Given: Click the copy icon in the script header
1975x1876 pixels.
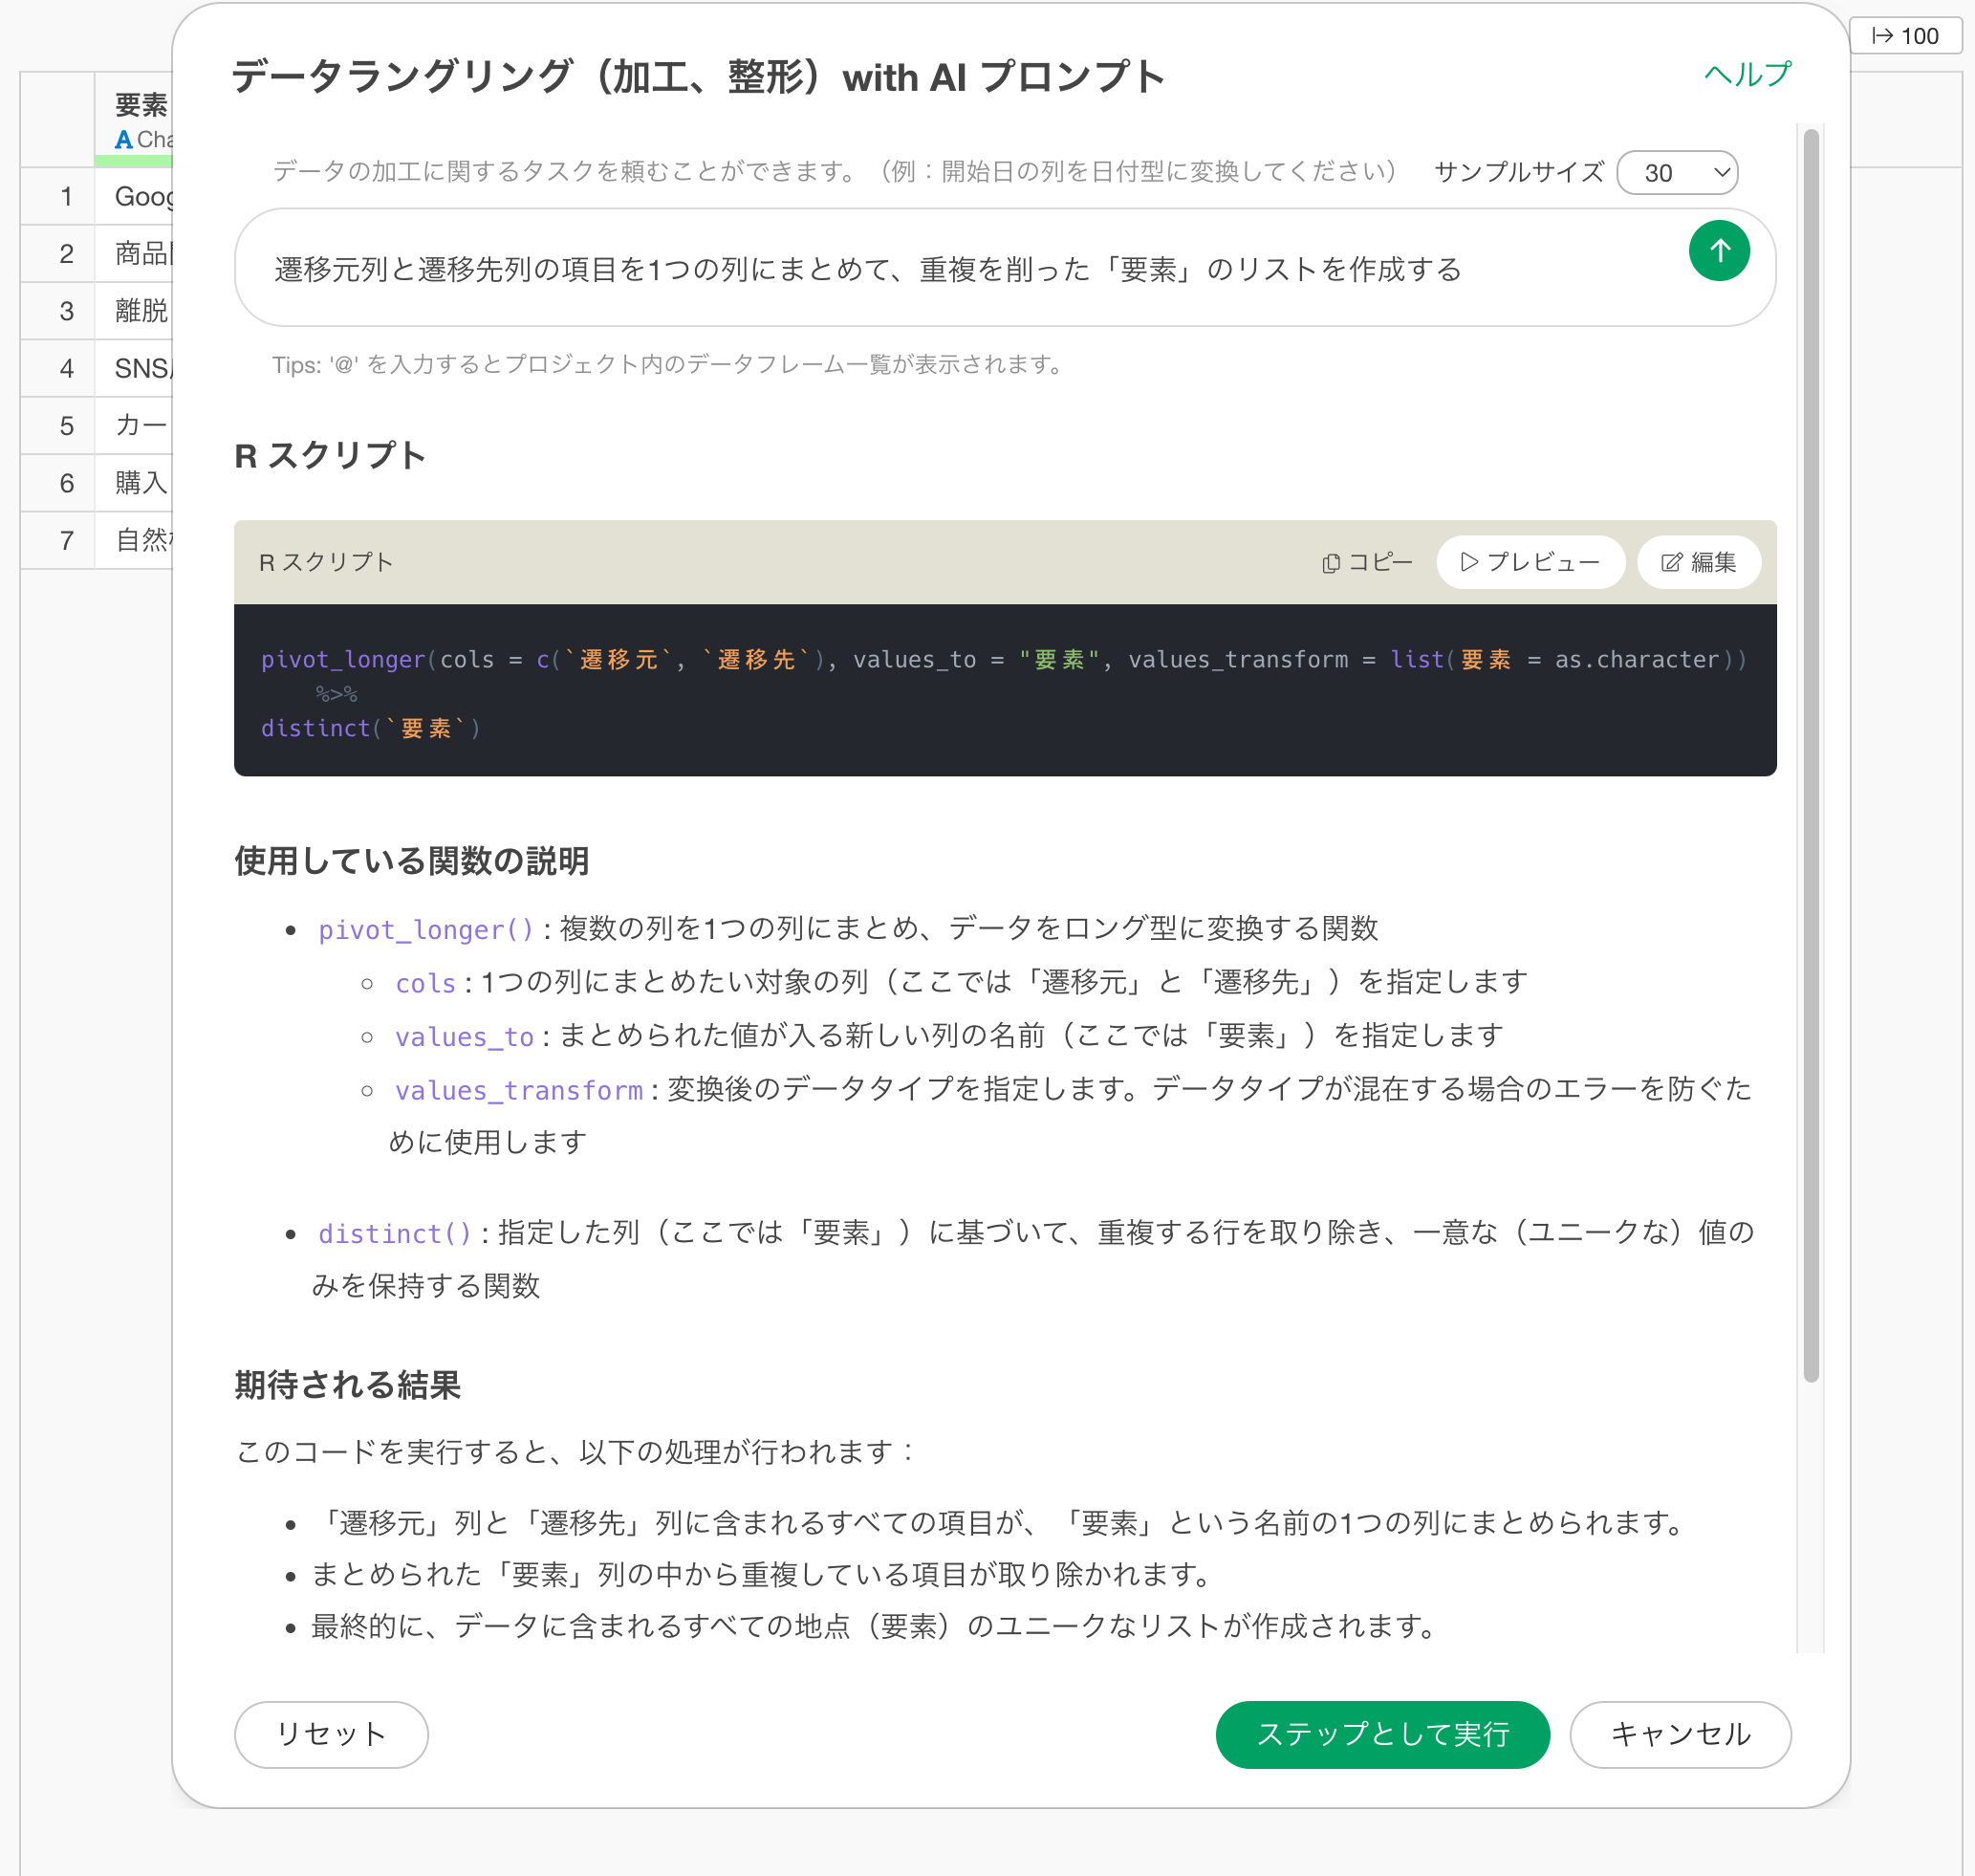Looking at the screenshot, I should click(1330, 563).
